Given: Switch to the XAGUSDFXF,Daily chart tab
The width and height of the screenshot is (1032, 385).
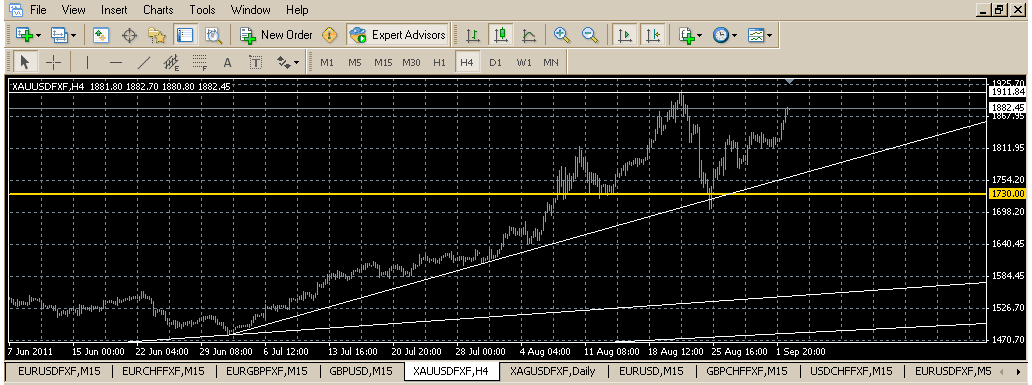Looking at the screenshot, I should [x=552, y=371].
